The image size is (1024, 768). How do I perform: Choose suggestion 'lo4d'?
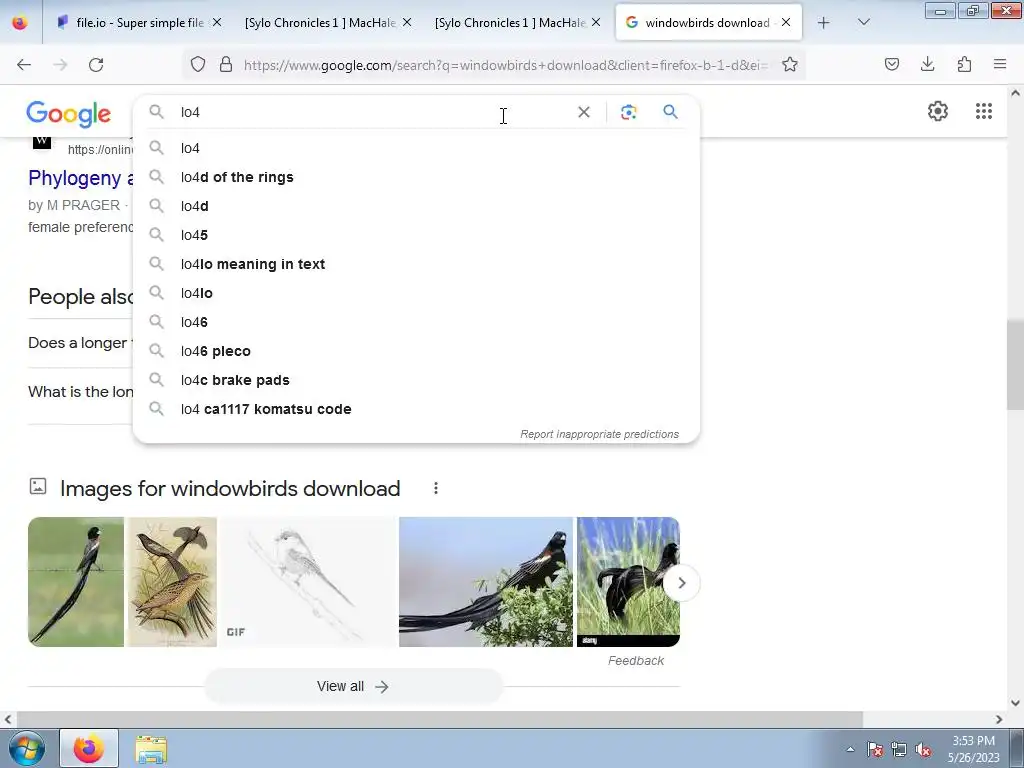click(x=416, y=206)
